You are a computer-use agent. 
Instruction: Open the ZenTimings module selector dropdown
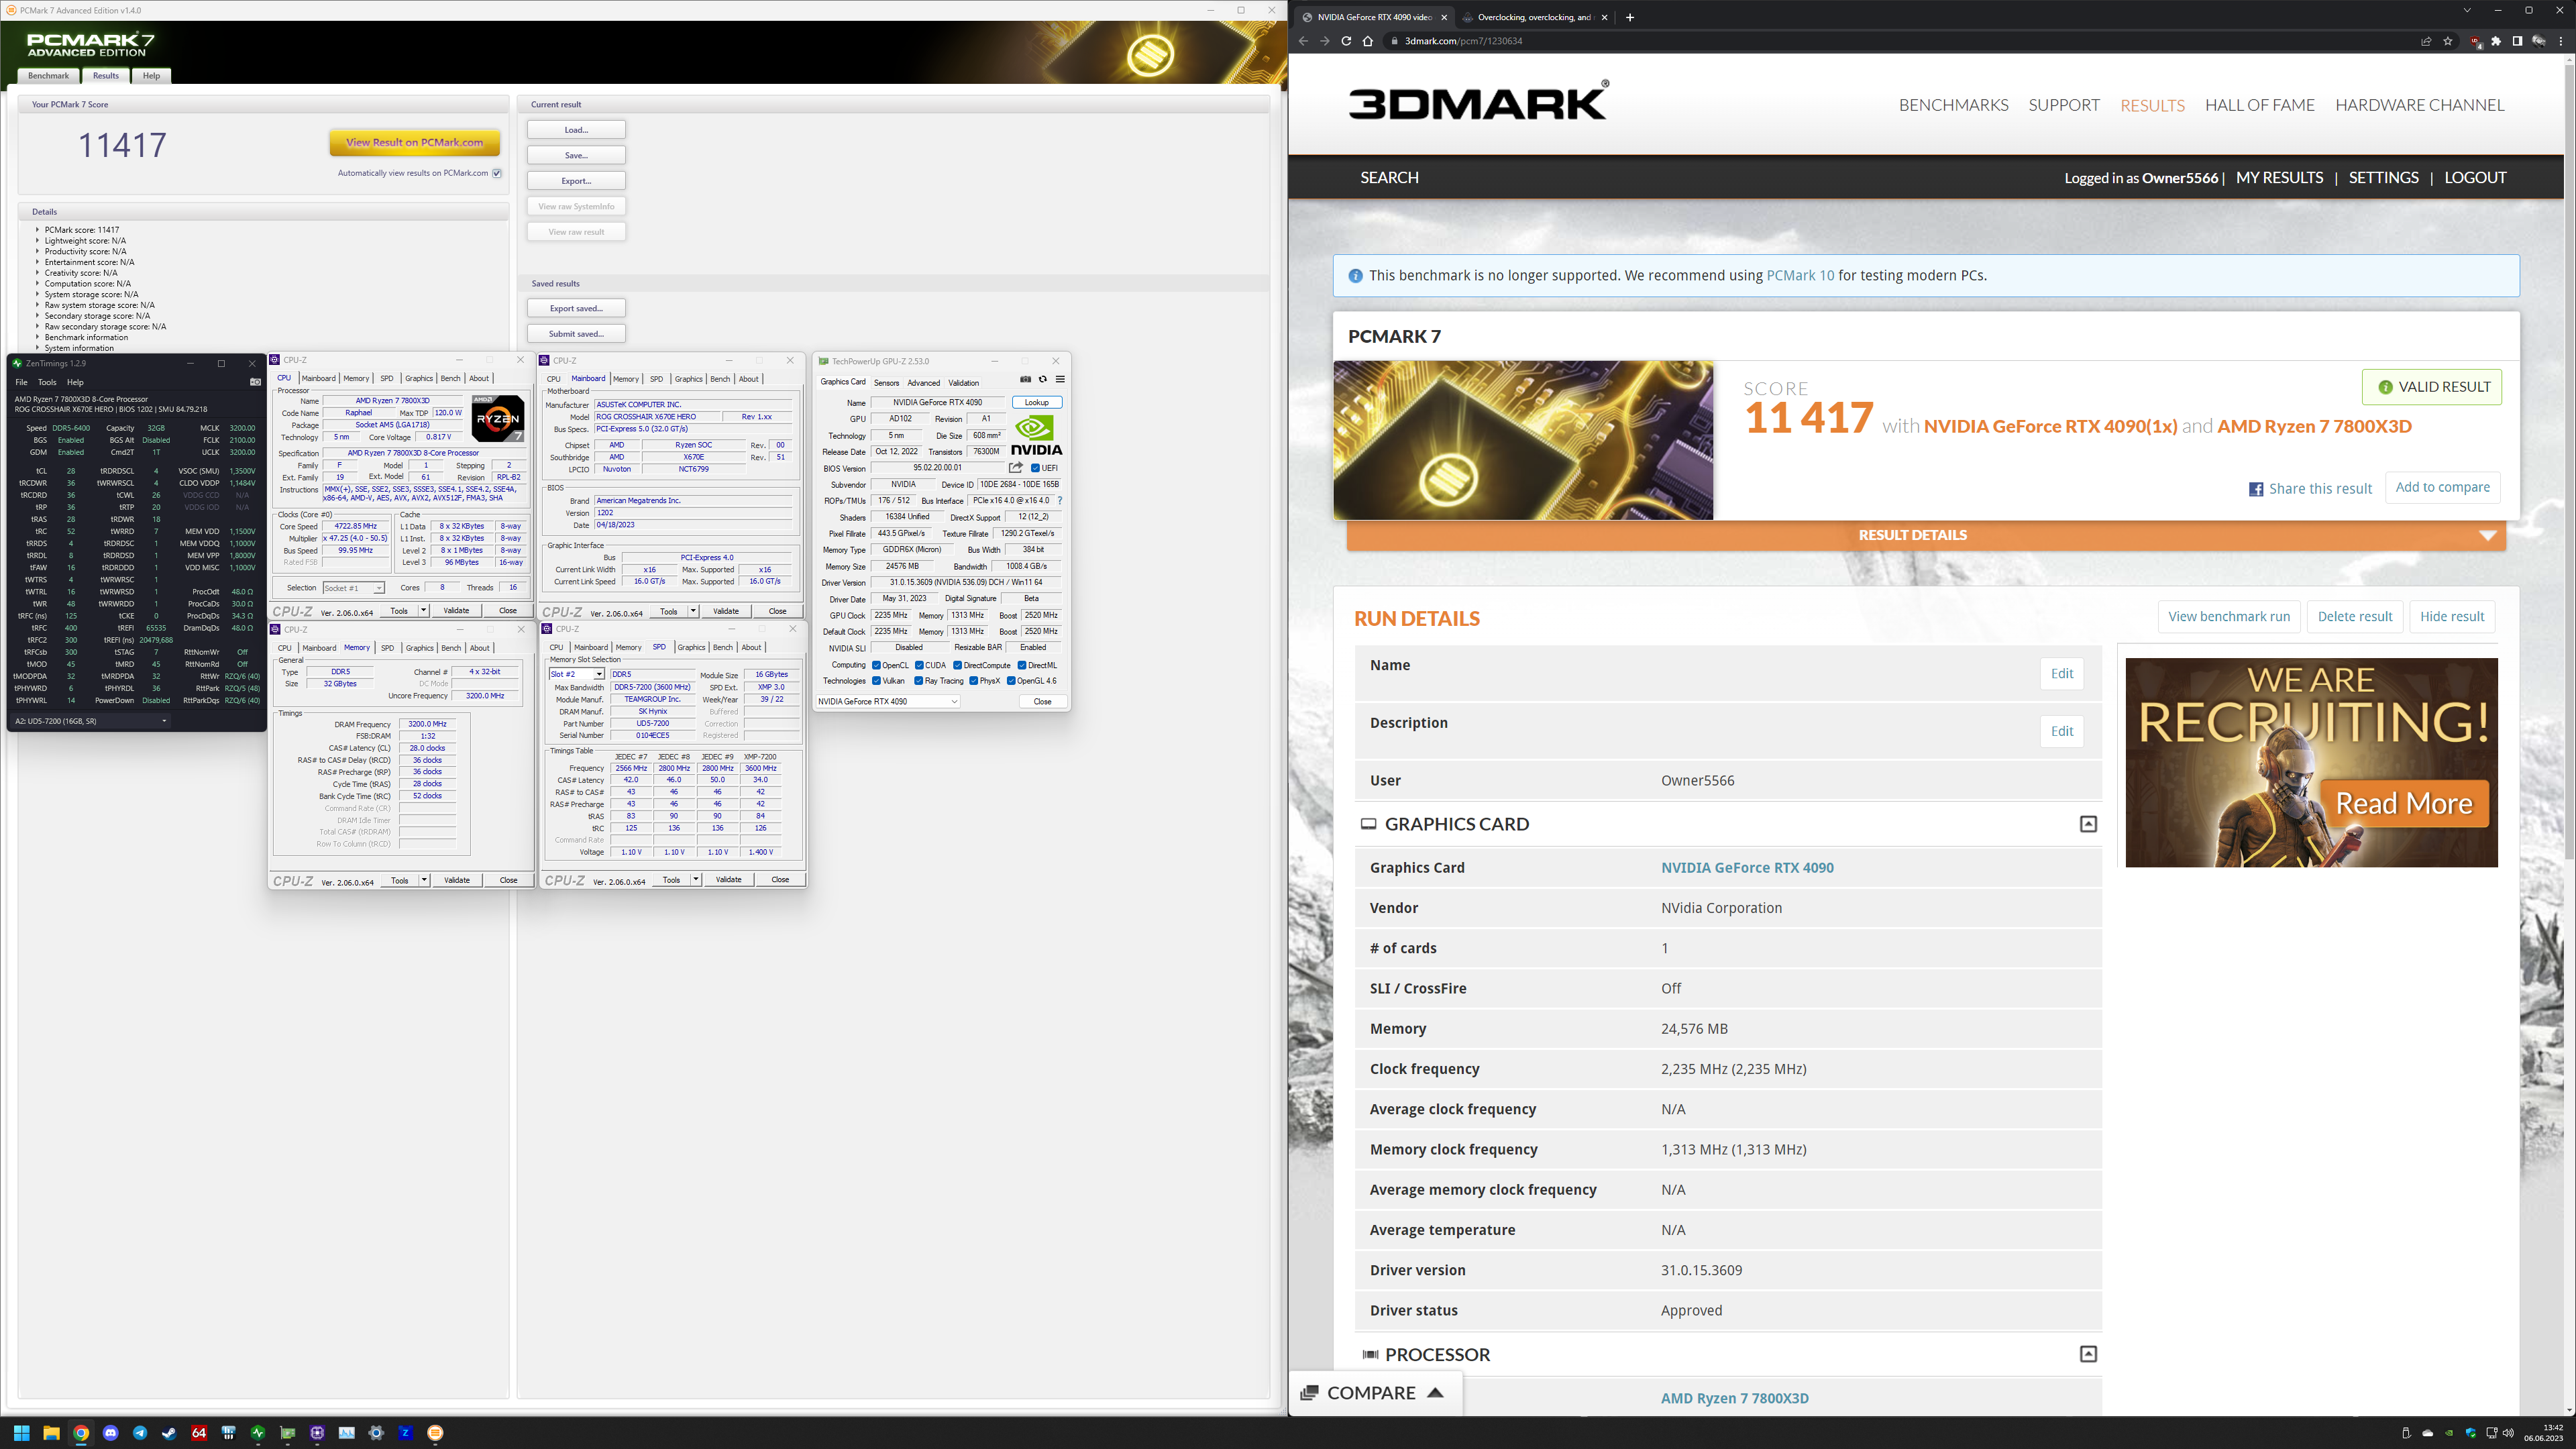(91, 721)
